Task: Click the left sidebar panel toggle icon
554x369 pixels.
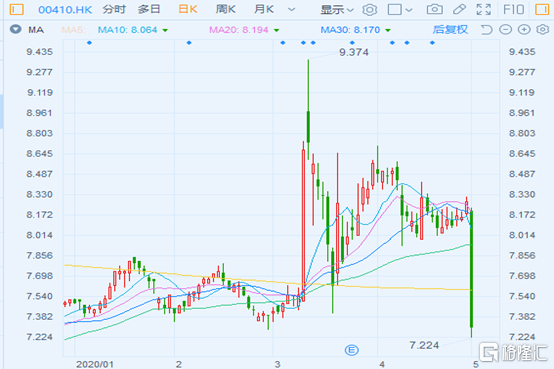Action: 16,9
